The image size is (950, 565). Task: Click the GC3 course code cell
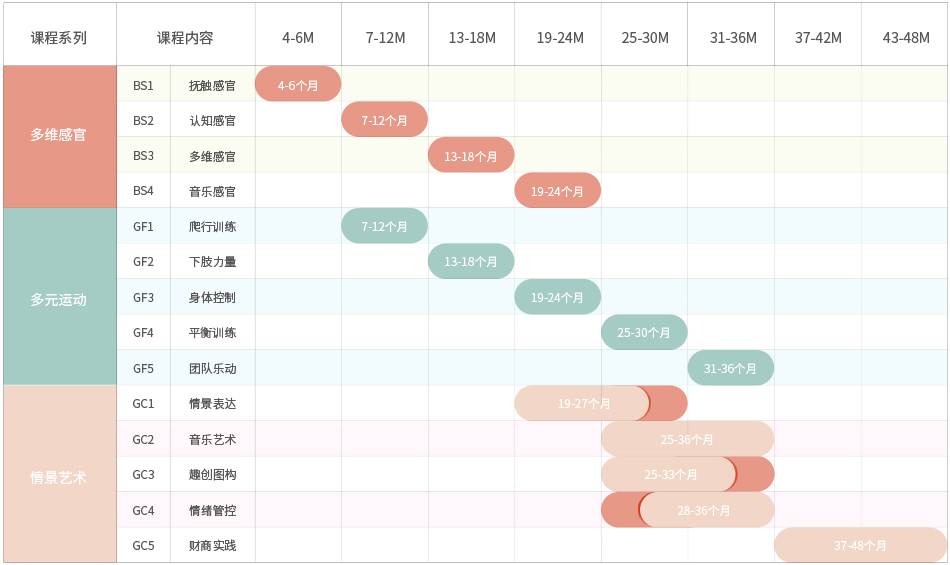click(x=143, y=474)
